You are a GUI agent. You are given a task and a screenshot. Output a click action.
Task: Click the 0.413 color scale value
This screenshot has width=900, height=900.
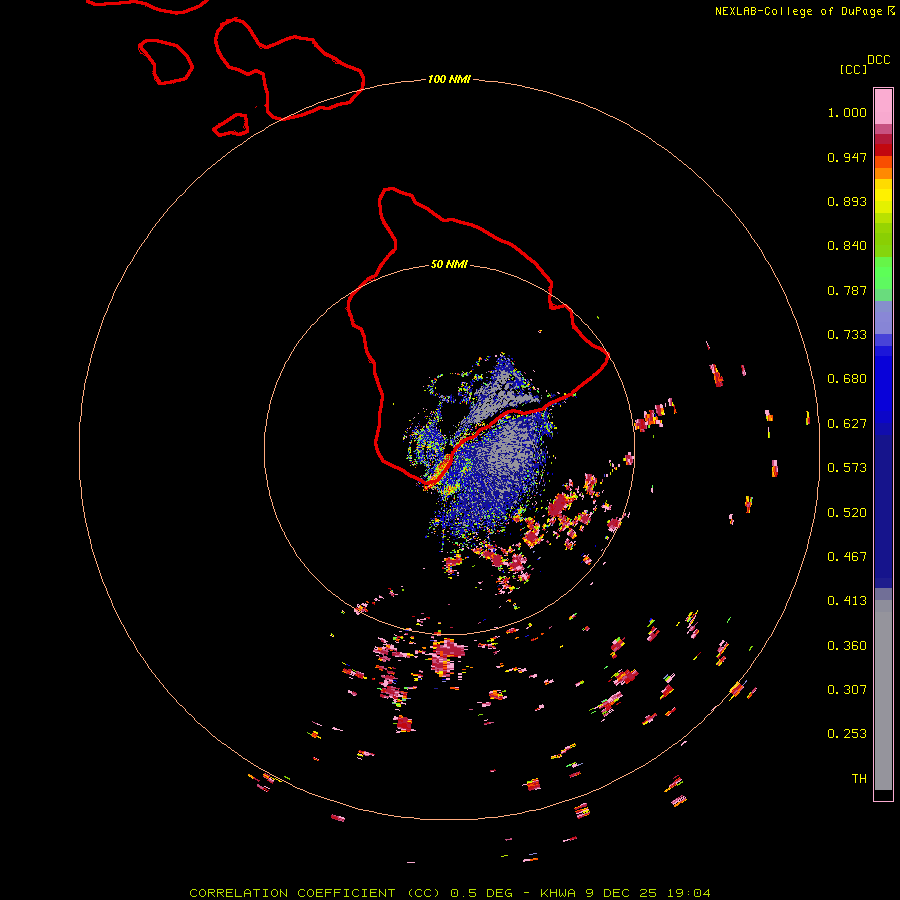847,601
